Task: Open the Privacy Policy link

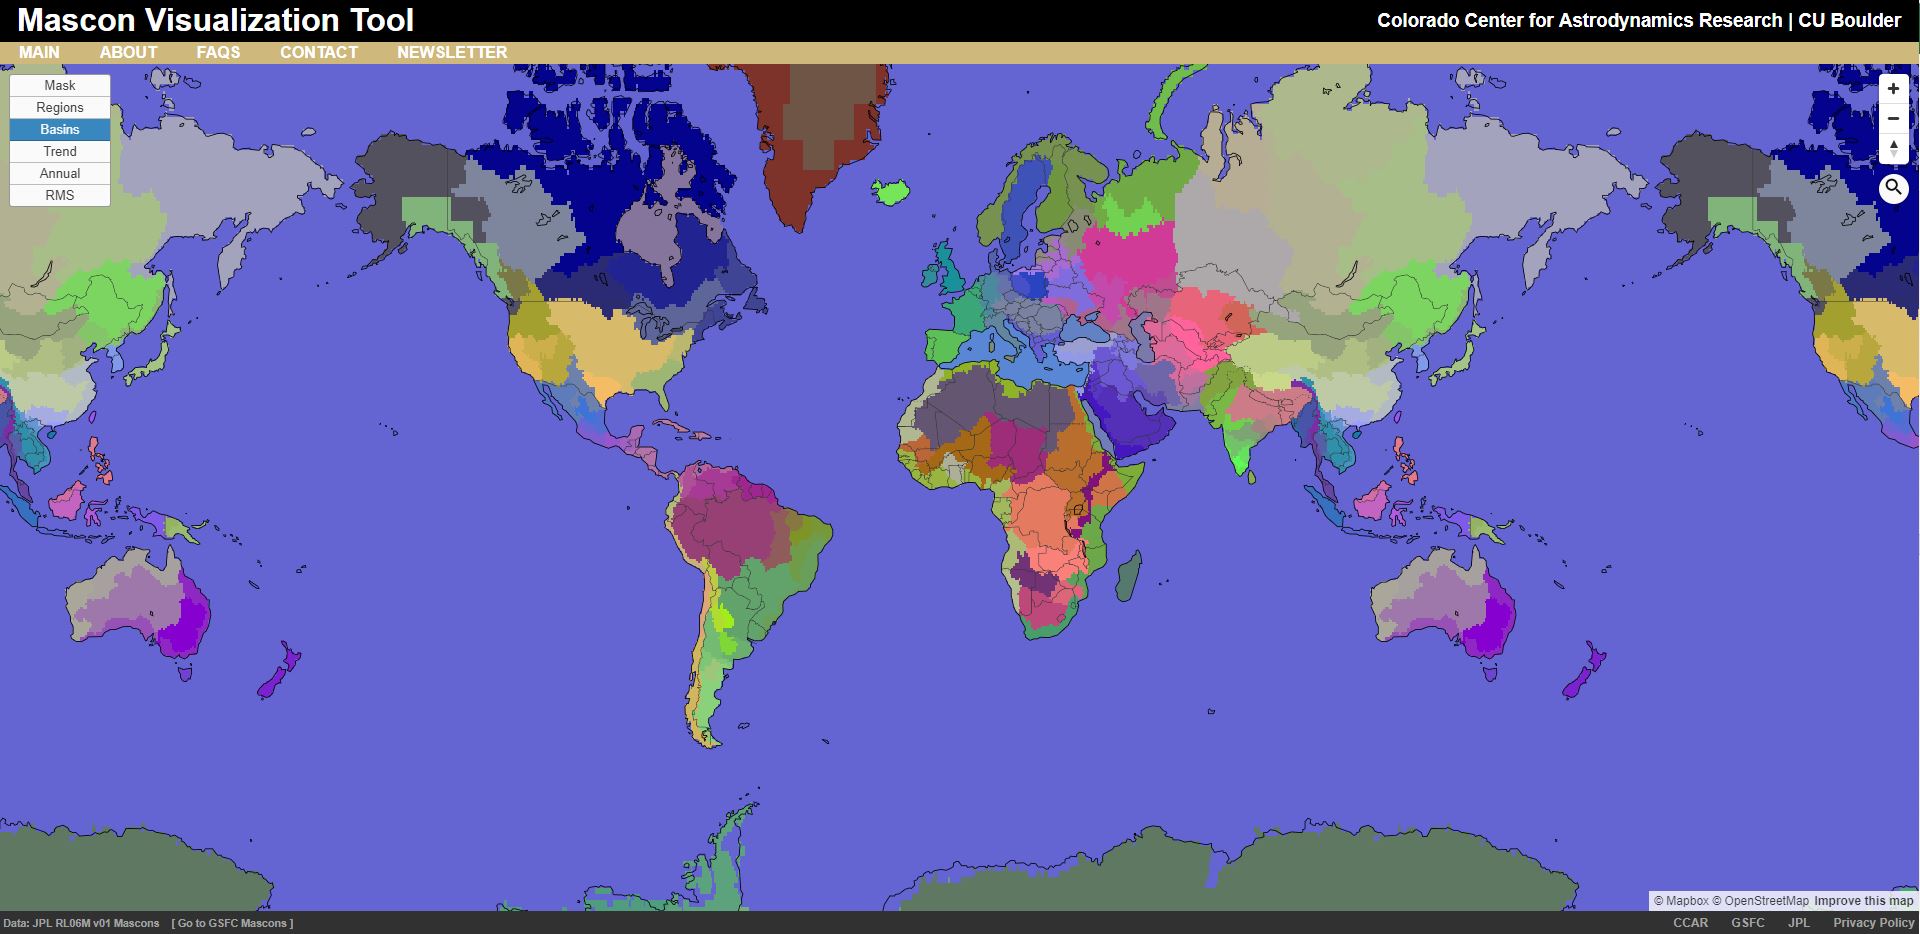Action: pyautogui.click(x=1873, y=923)
